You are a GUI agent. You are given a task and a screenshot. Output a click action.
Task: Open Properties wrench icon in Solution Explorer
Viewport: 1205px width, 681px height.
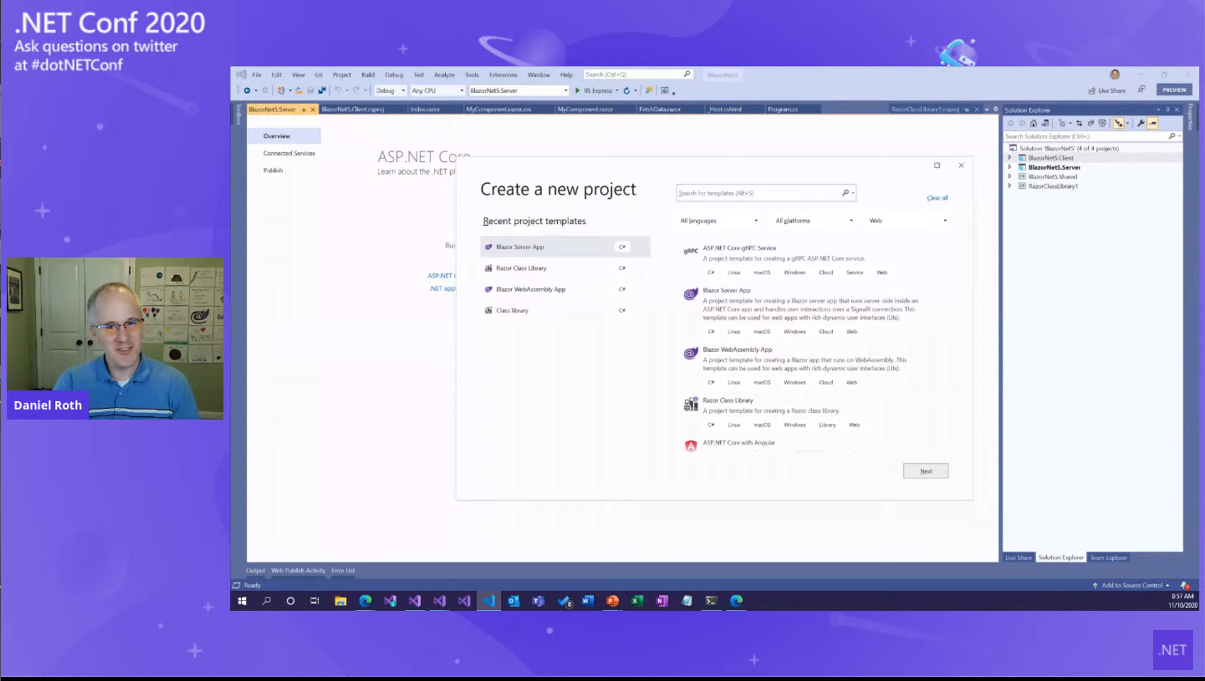tap(1141, 123)
